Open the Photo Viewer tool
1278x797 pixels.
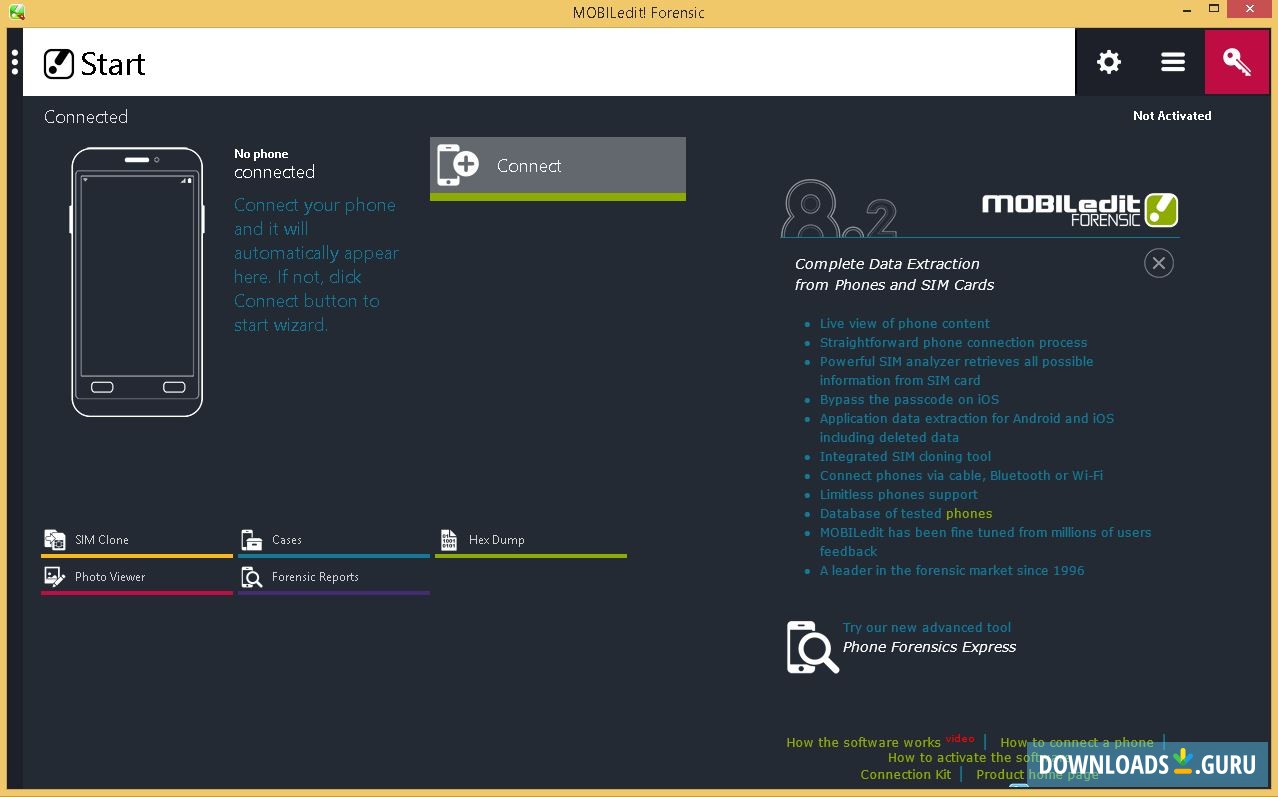tap(137, 579)
